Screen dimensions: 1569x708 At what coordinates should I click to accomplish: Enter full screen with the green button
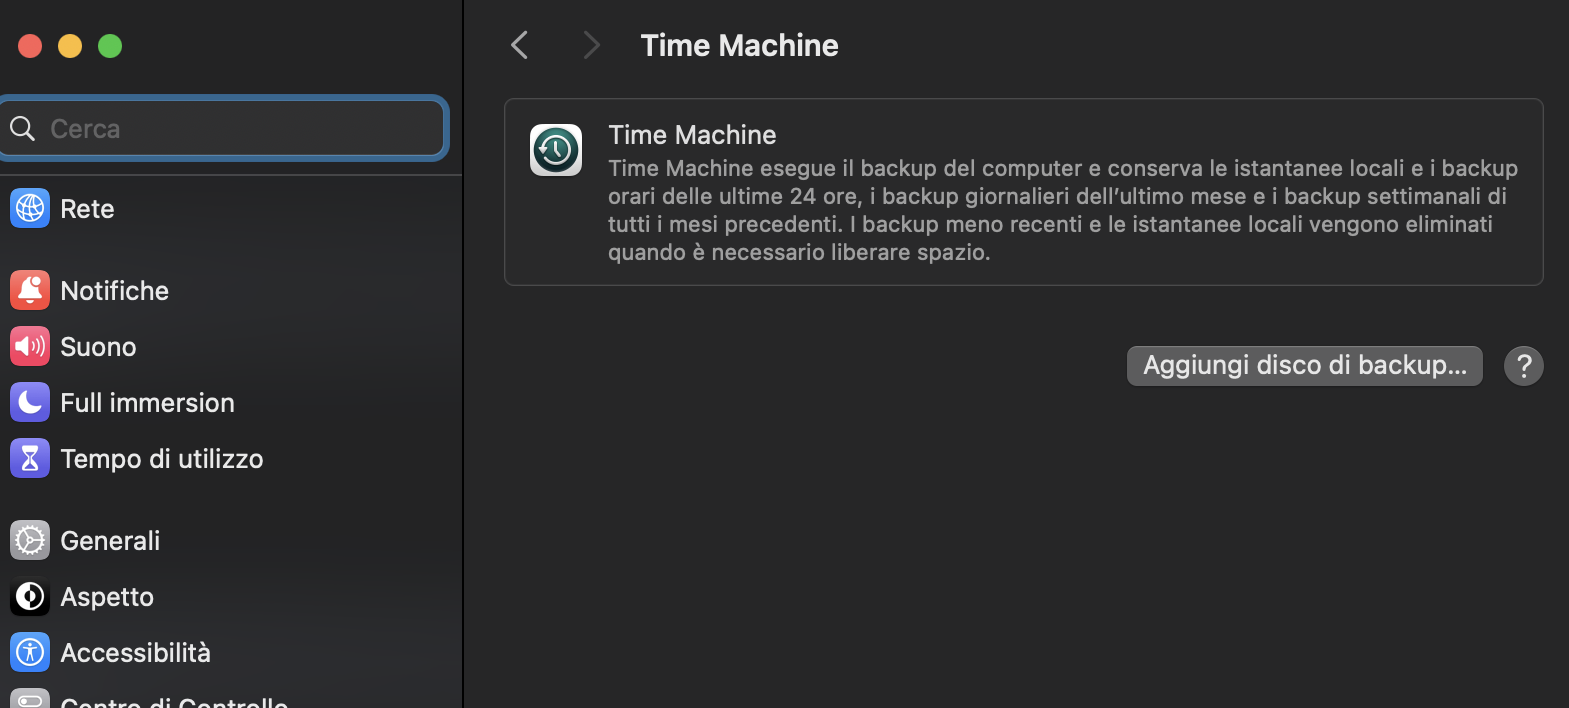coord(110,45)
